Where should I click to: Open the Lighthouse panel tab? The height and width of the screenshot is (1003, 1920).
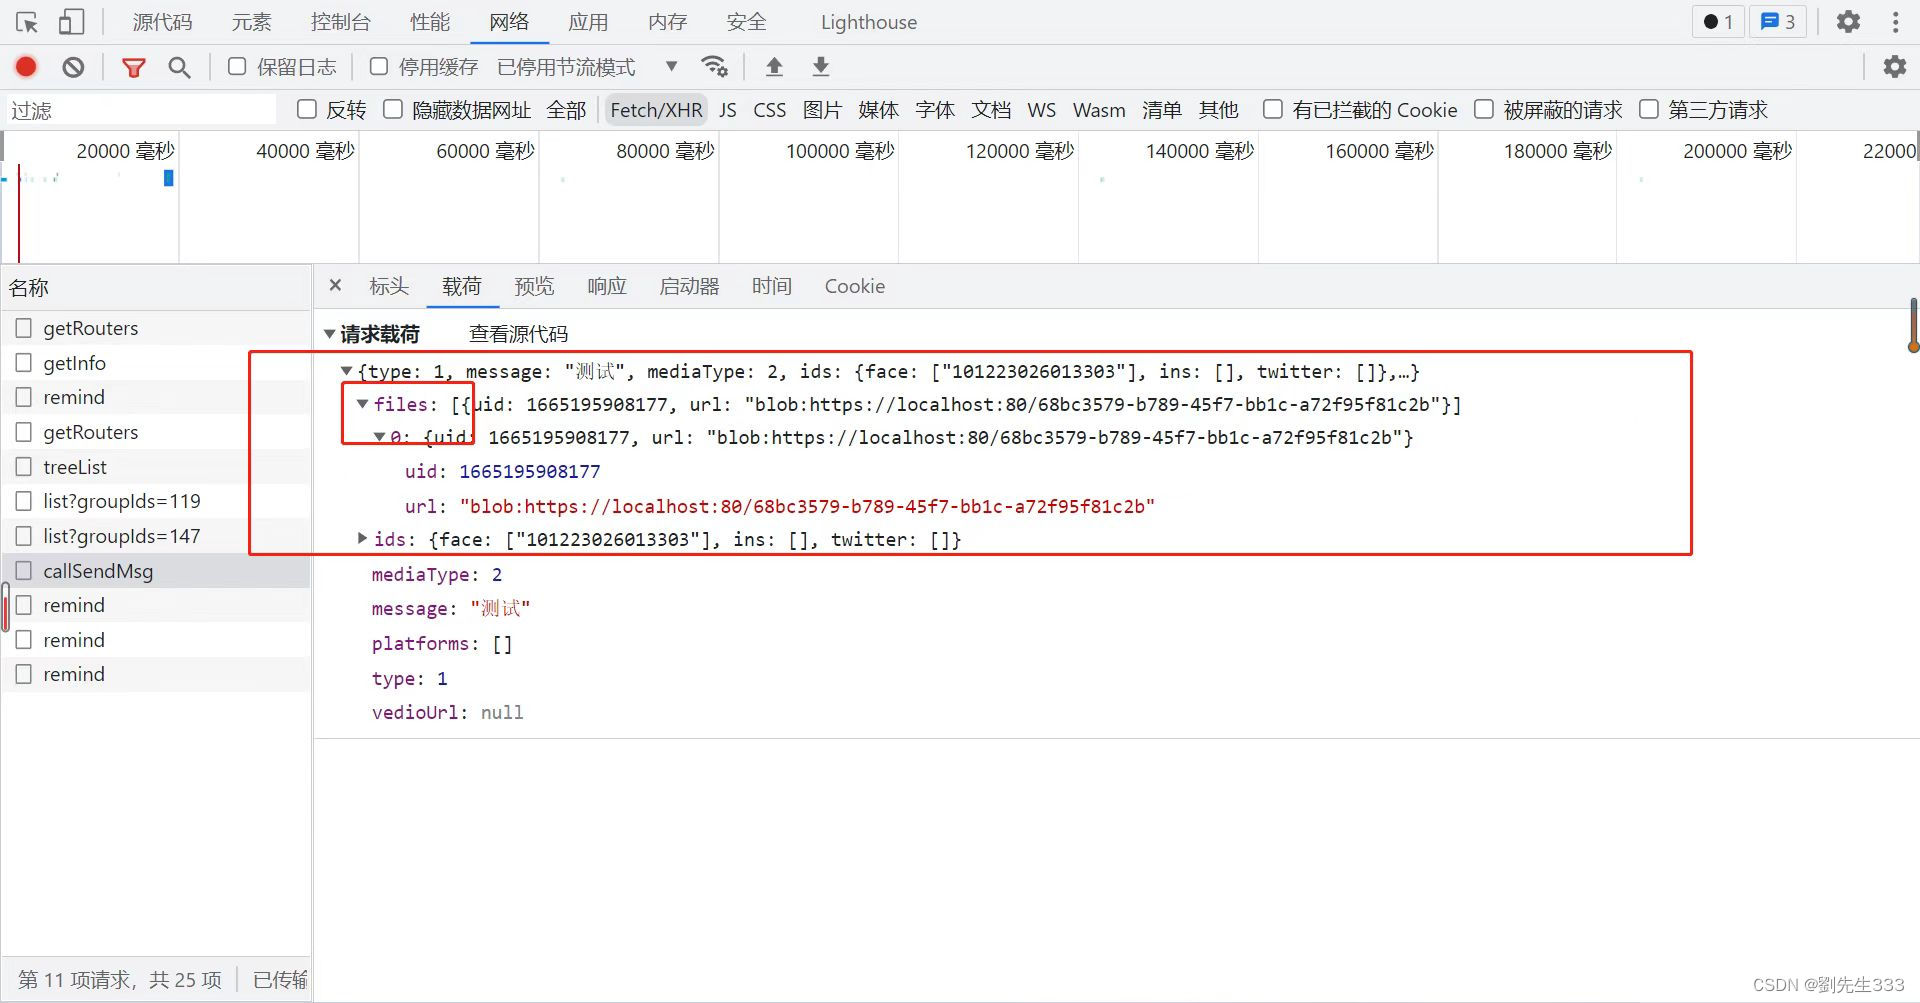pos(868,22)
